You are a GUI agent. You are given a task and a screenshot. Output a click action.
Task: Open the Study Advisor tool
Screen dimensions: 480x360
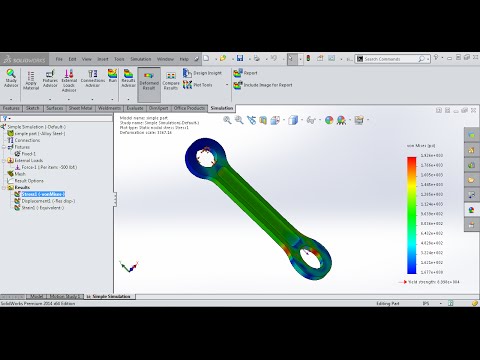point(11,79)
